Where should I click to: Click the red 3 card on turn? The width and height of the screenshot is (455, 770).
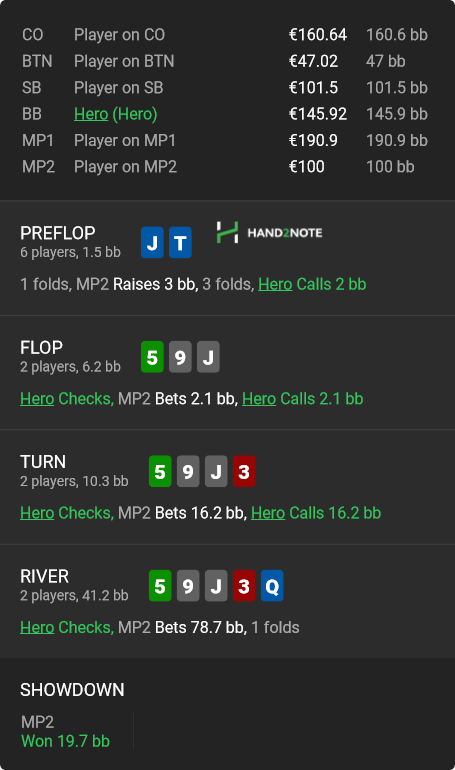click(244, 471)
